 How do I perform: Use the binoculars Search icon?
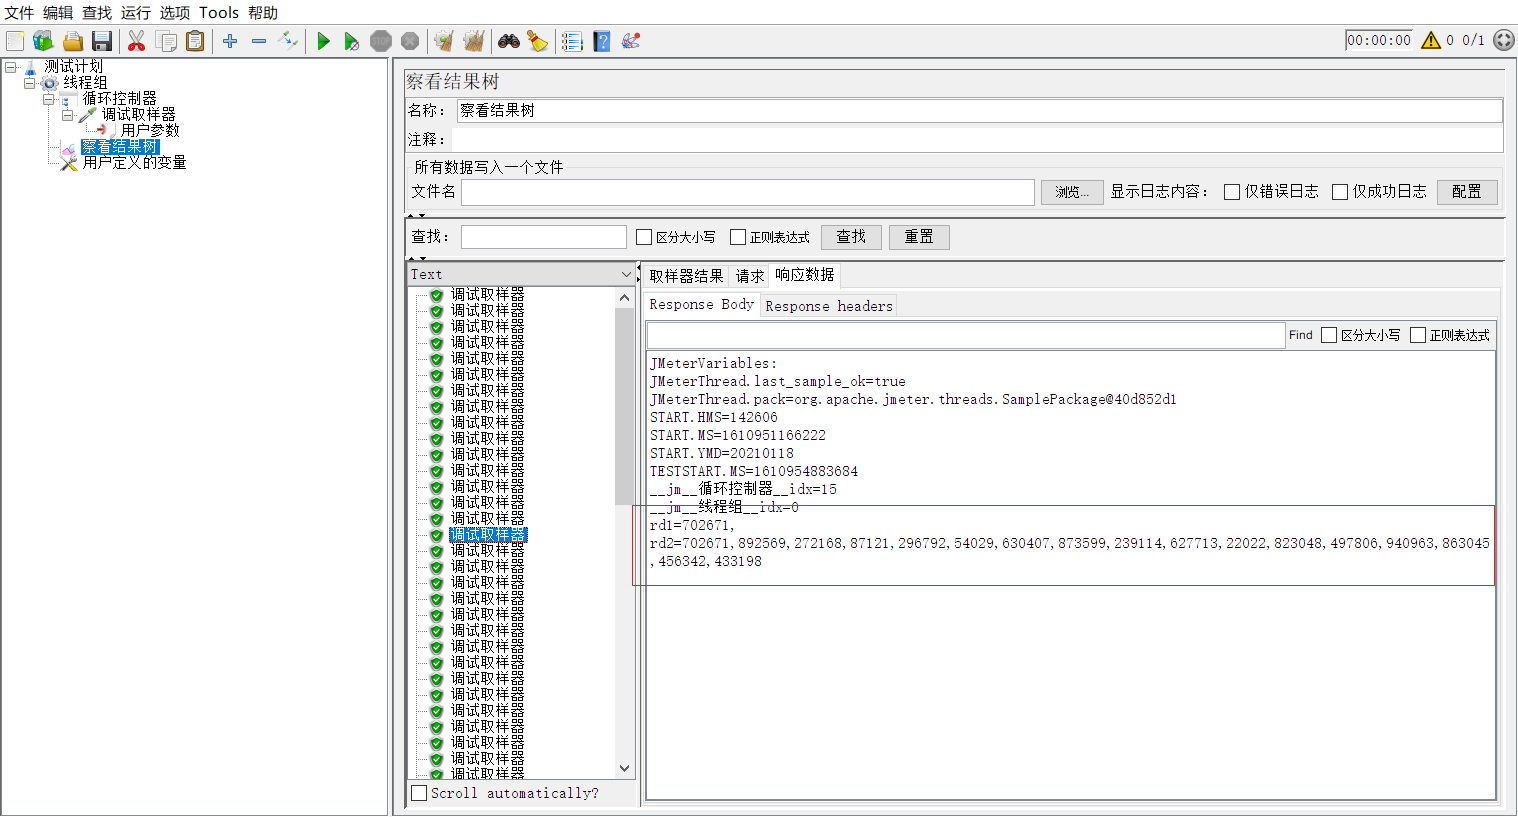pyautogui.click(x=508, y=41)
